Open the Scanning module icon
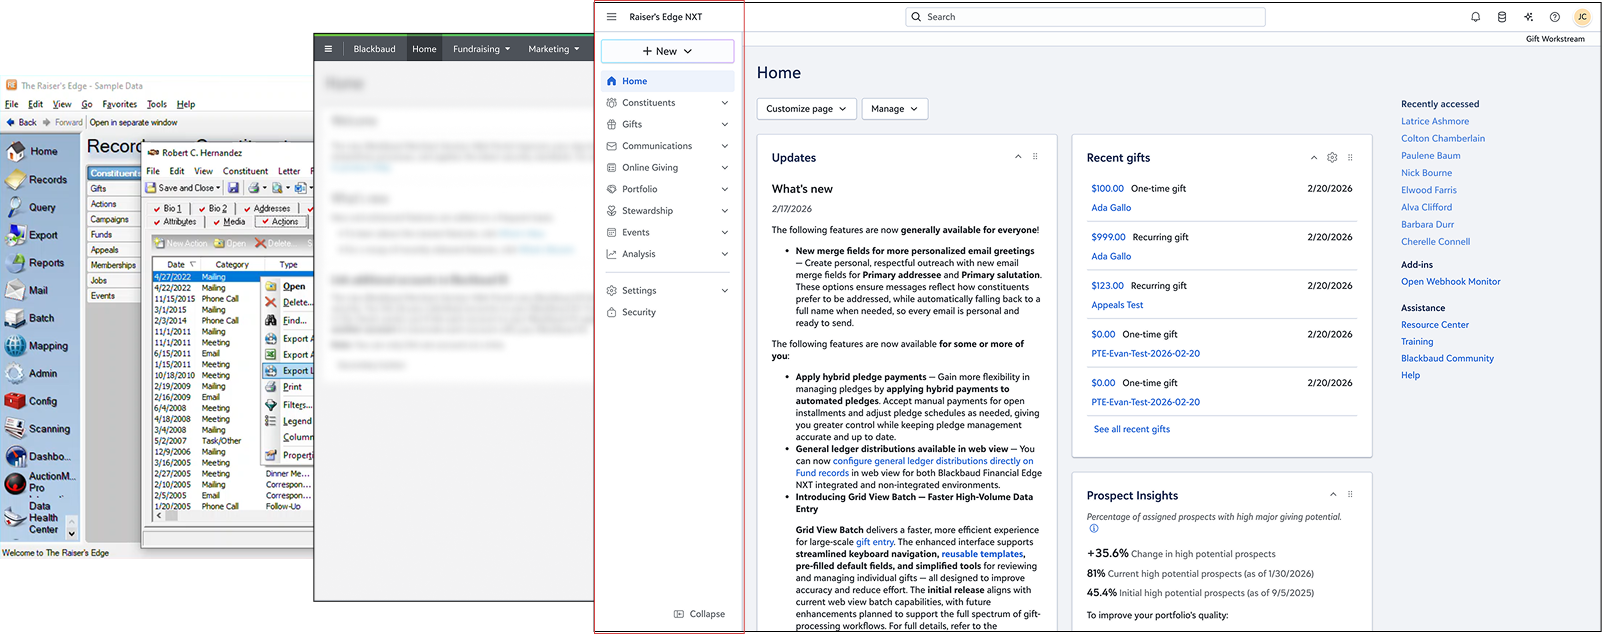The height and width of the screenshot is (634, 1602). point(15,429)
